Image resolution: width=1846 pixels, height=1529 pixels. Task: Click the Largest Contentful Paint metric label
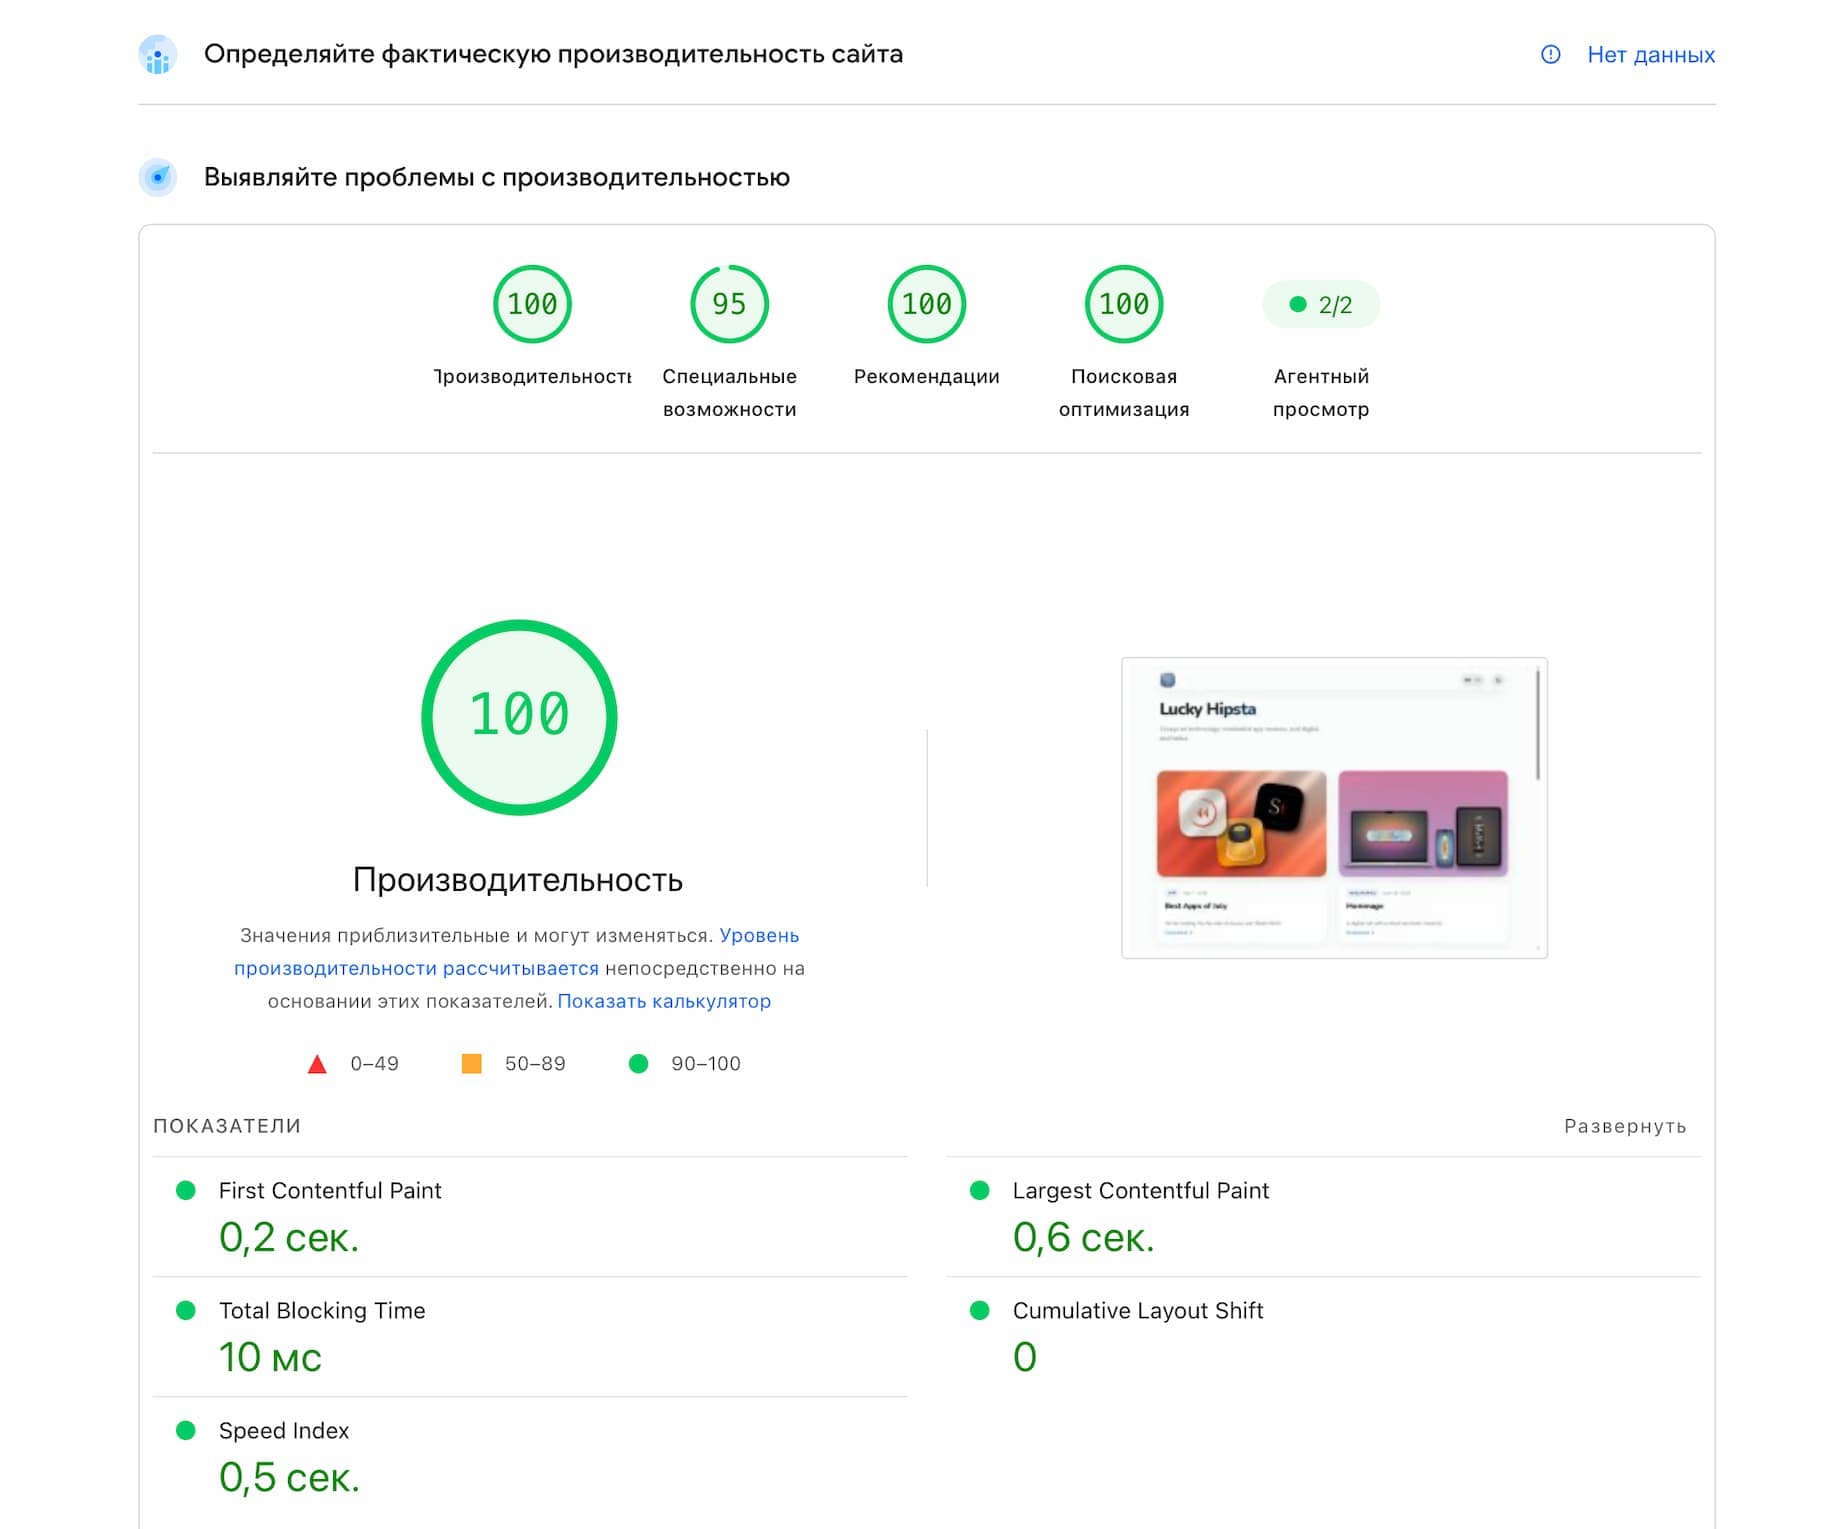(x=1140, y=1190)
